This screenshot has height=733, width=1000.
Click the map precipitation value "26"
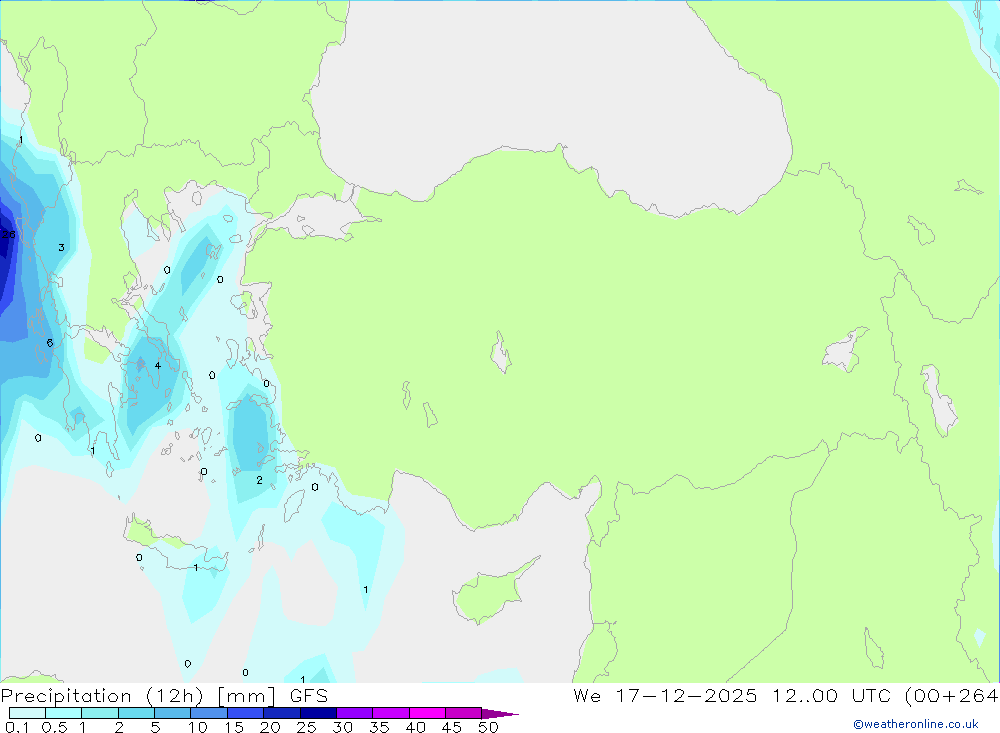[8, 235]
